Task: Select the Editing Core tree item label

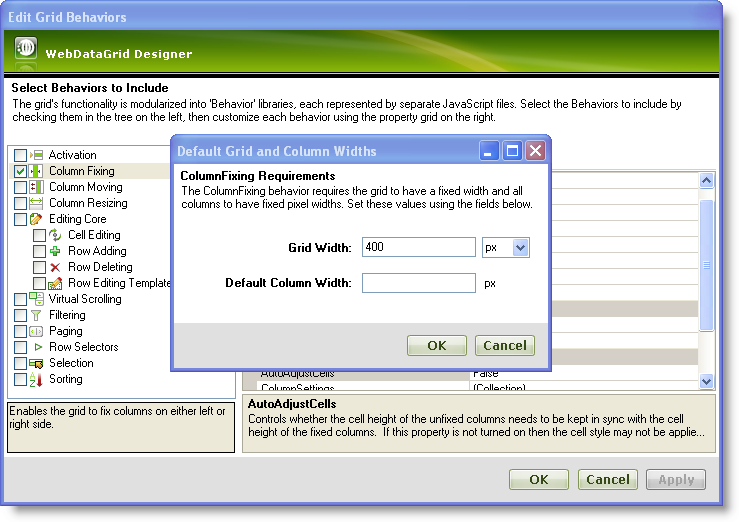Action: (78, 219)
